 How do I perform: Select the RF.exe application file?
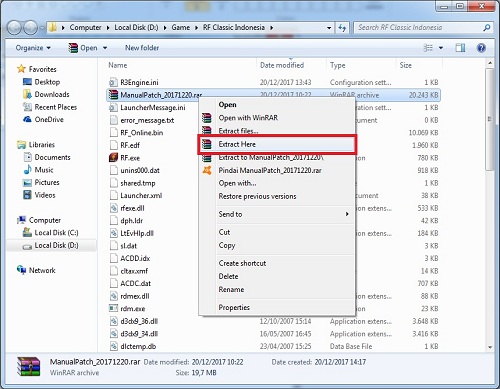pos(130,158)
